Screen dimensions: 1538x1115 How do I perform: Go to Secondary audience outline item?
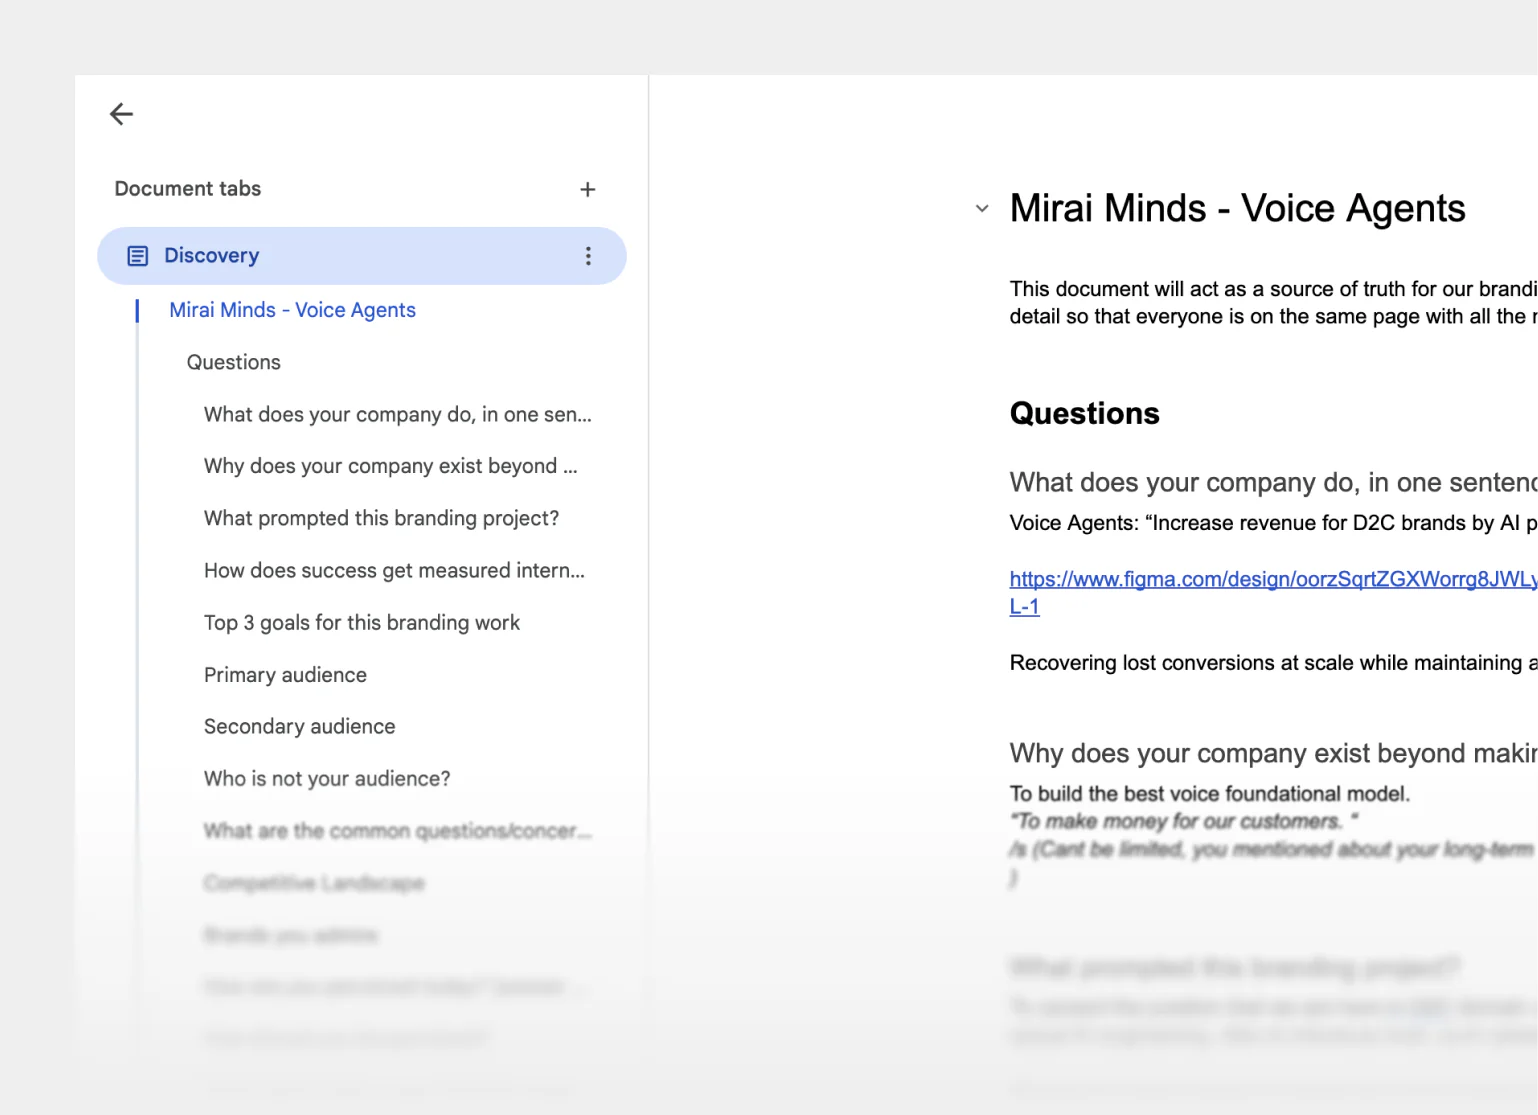(x=299, y=726)
